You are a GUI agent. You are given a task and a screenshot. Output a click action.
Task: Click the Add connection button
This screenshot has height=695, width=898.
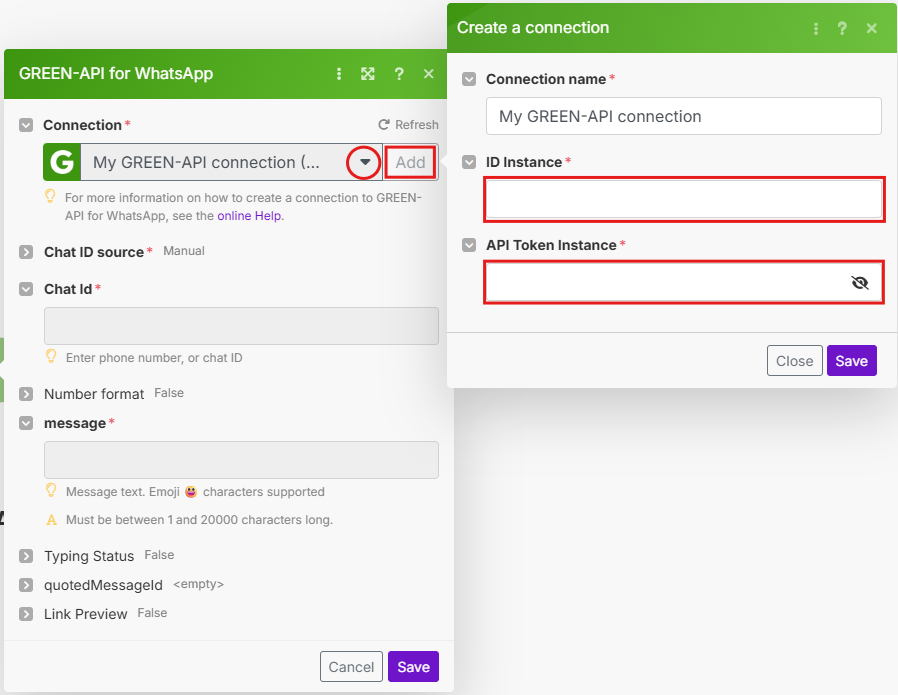pyautogui.click(x=410, y=162)
